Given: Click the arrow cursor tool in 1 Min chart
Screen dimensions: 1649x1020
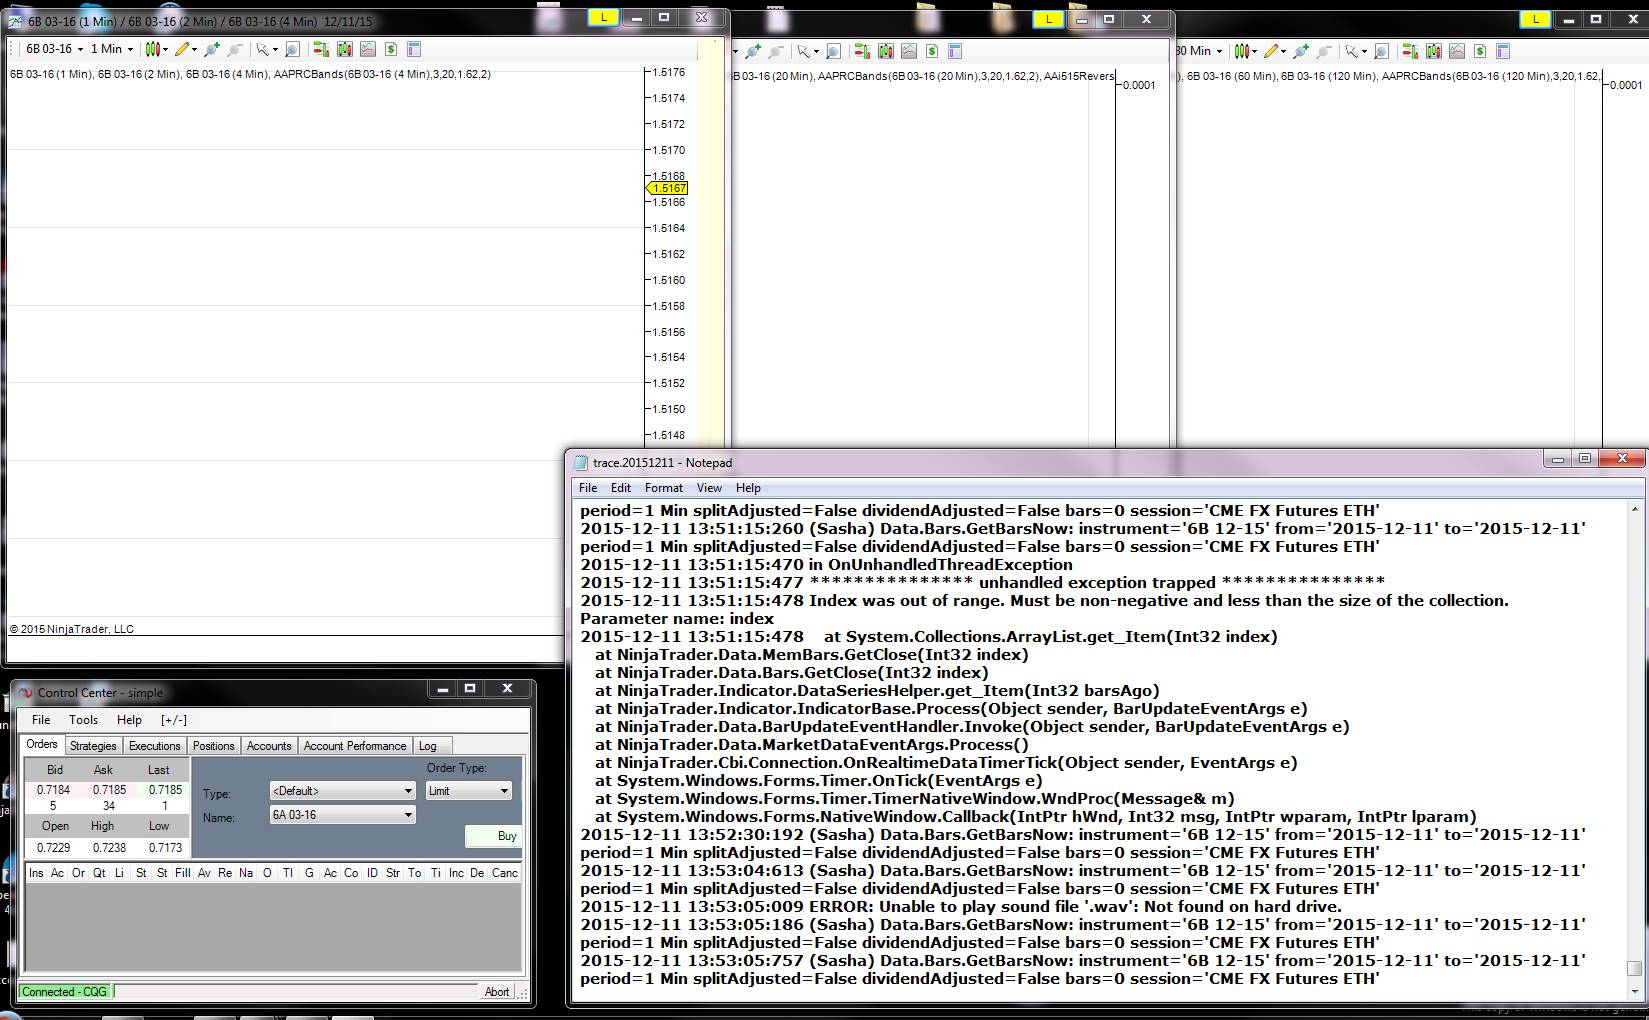Looking at the screenshot, I should tap(264, 49).
